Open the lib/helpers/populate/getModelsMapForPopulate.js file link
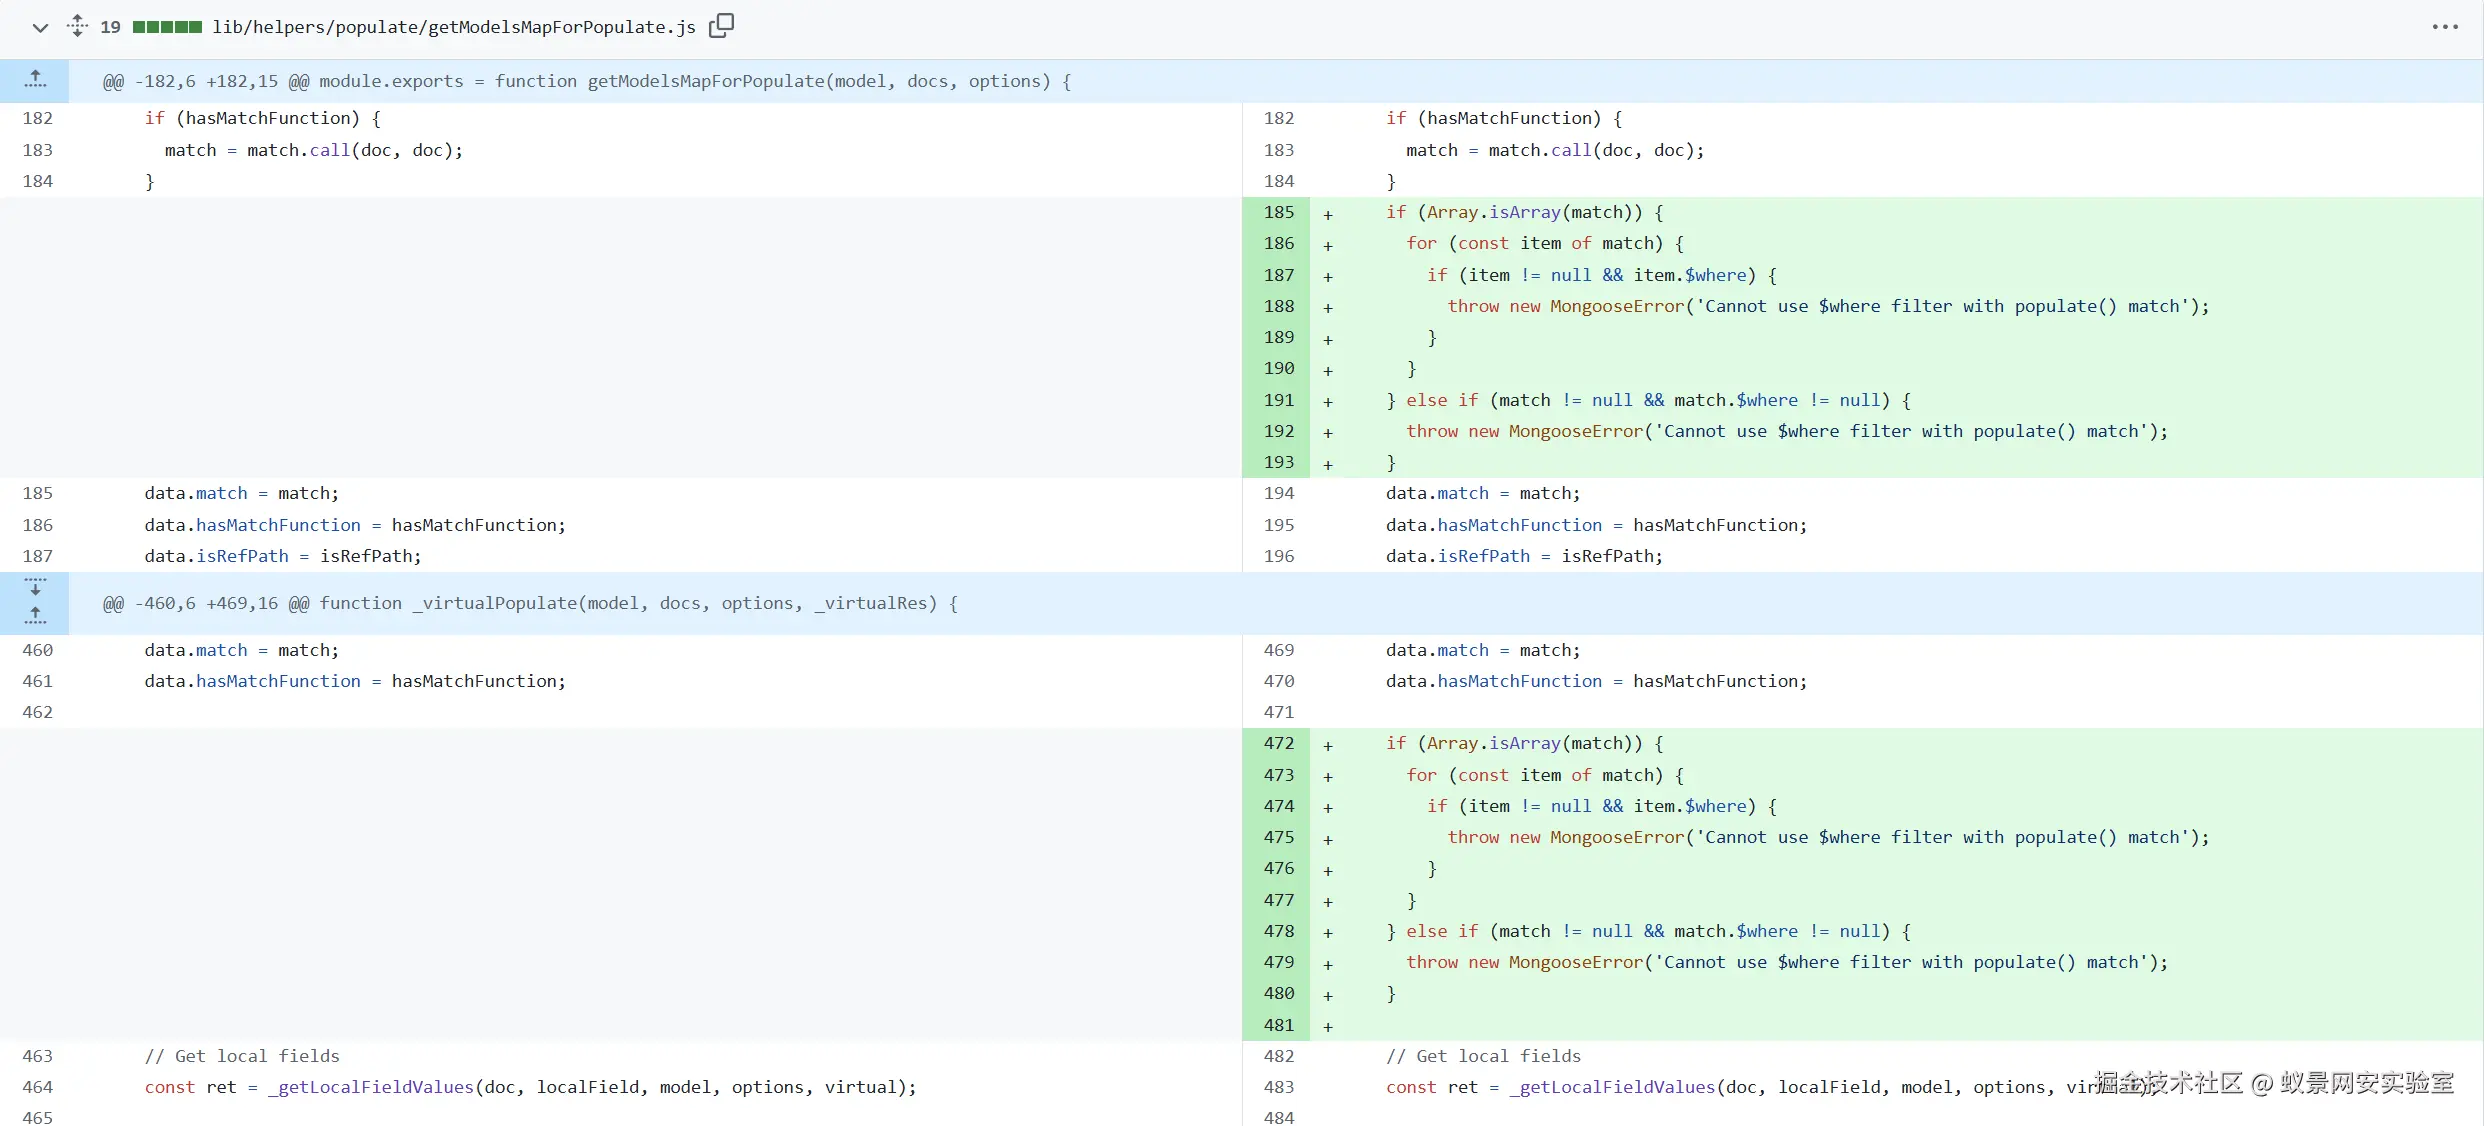Screen dimensions: 2484x1126 point(453,27)
